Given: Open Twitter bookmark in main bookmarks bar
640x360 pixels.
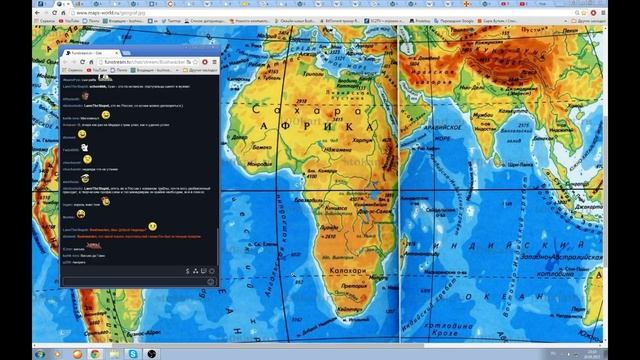Looking at the screenshot, I should click(x=171, y=21).
